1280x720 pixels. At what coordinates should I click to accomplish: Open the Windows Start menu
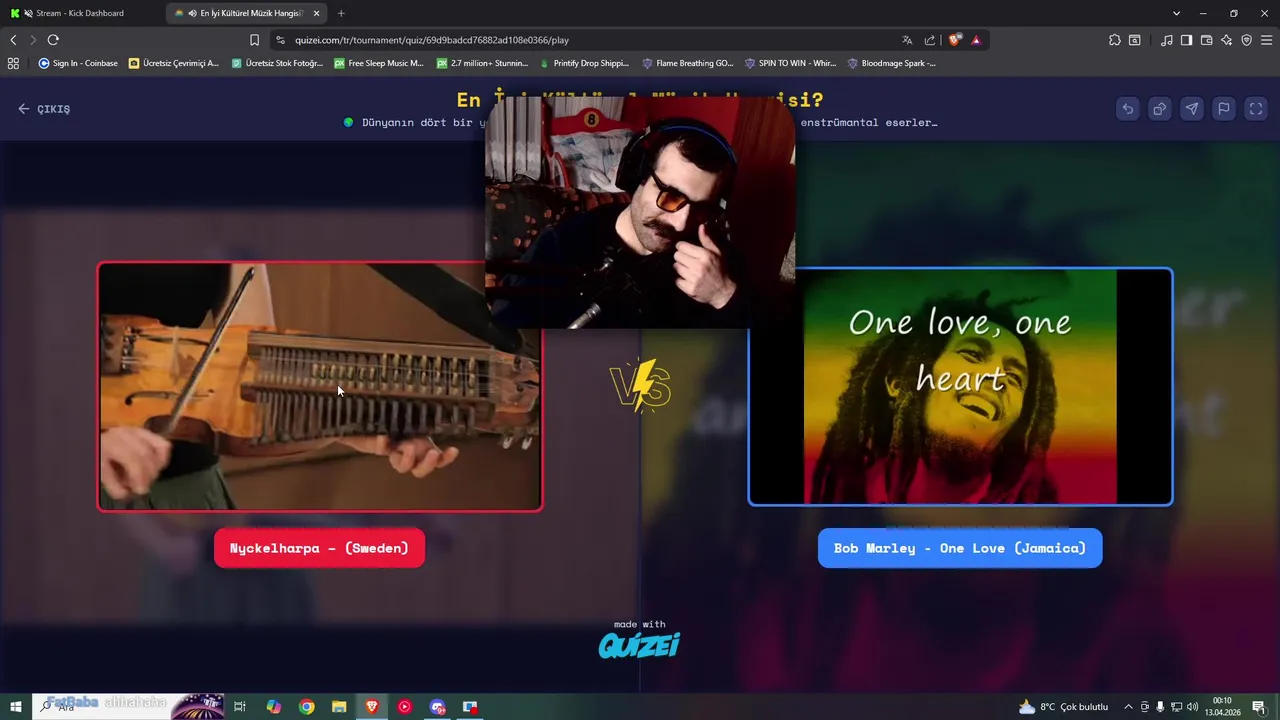(15, 707)
